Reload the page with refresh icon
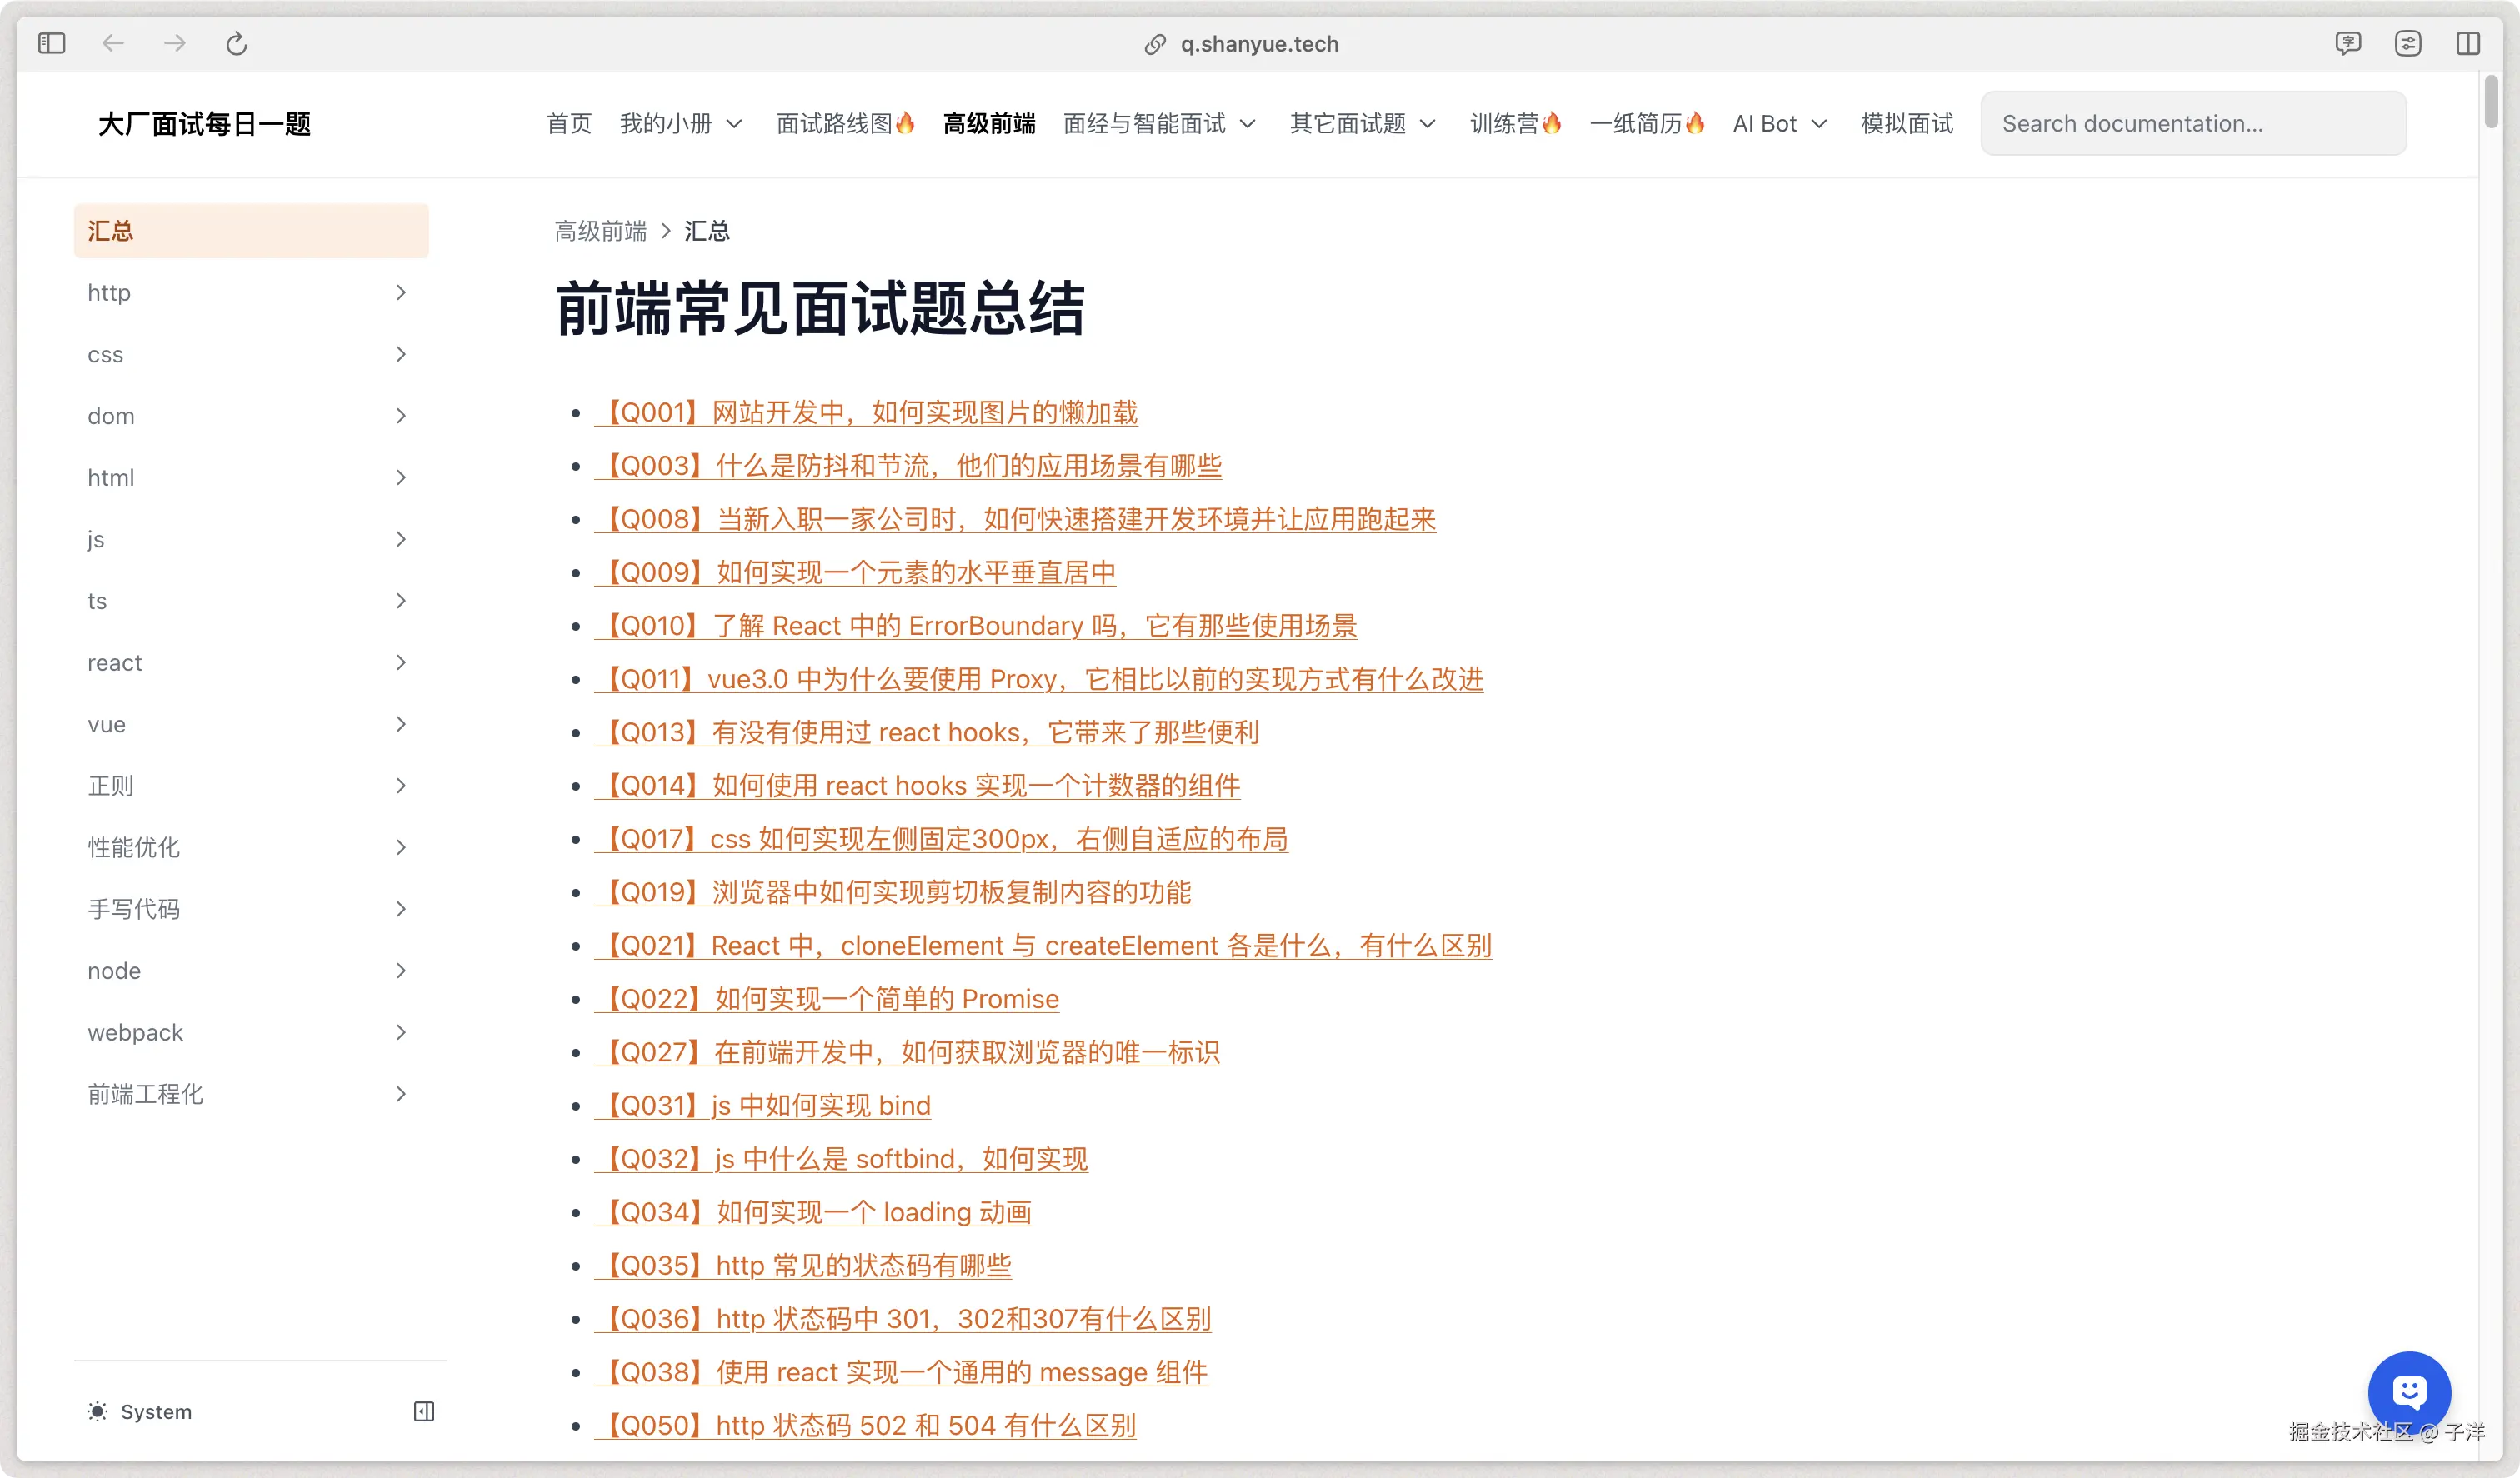Image resolution: width=2520 pixels, height=1478 pixels. point(236,43)
